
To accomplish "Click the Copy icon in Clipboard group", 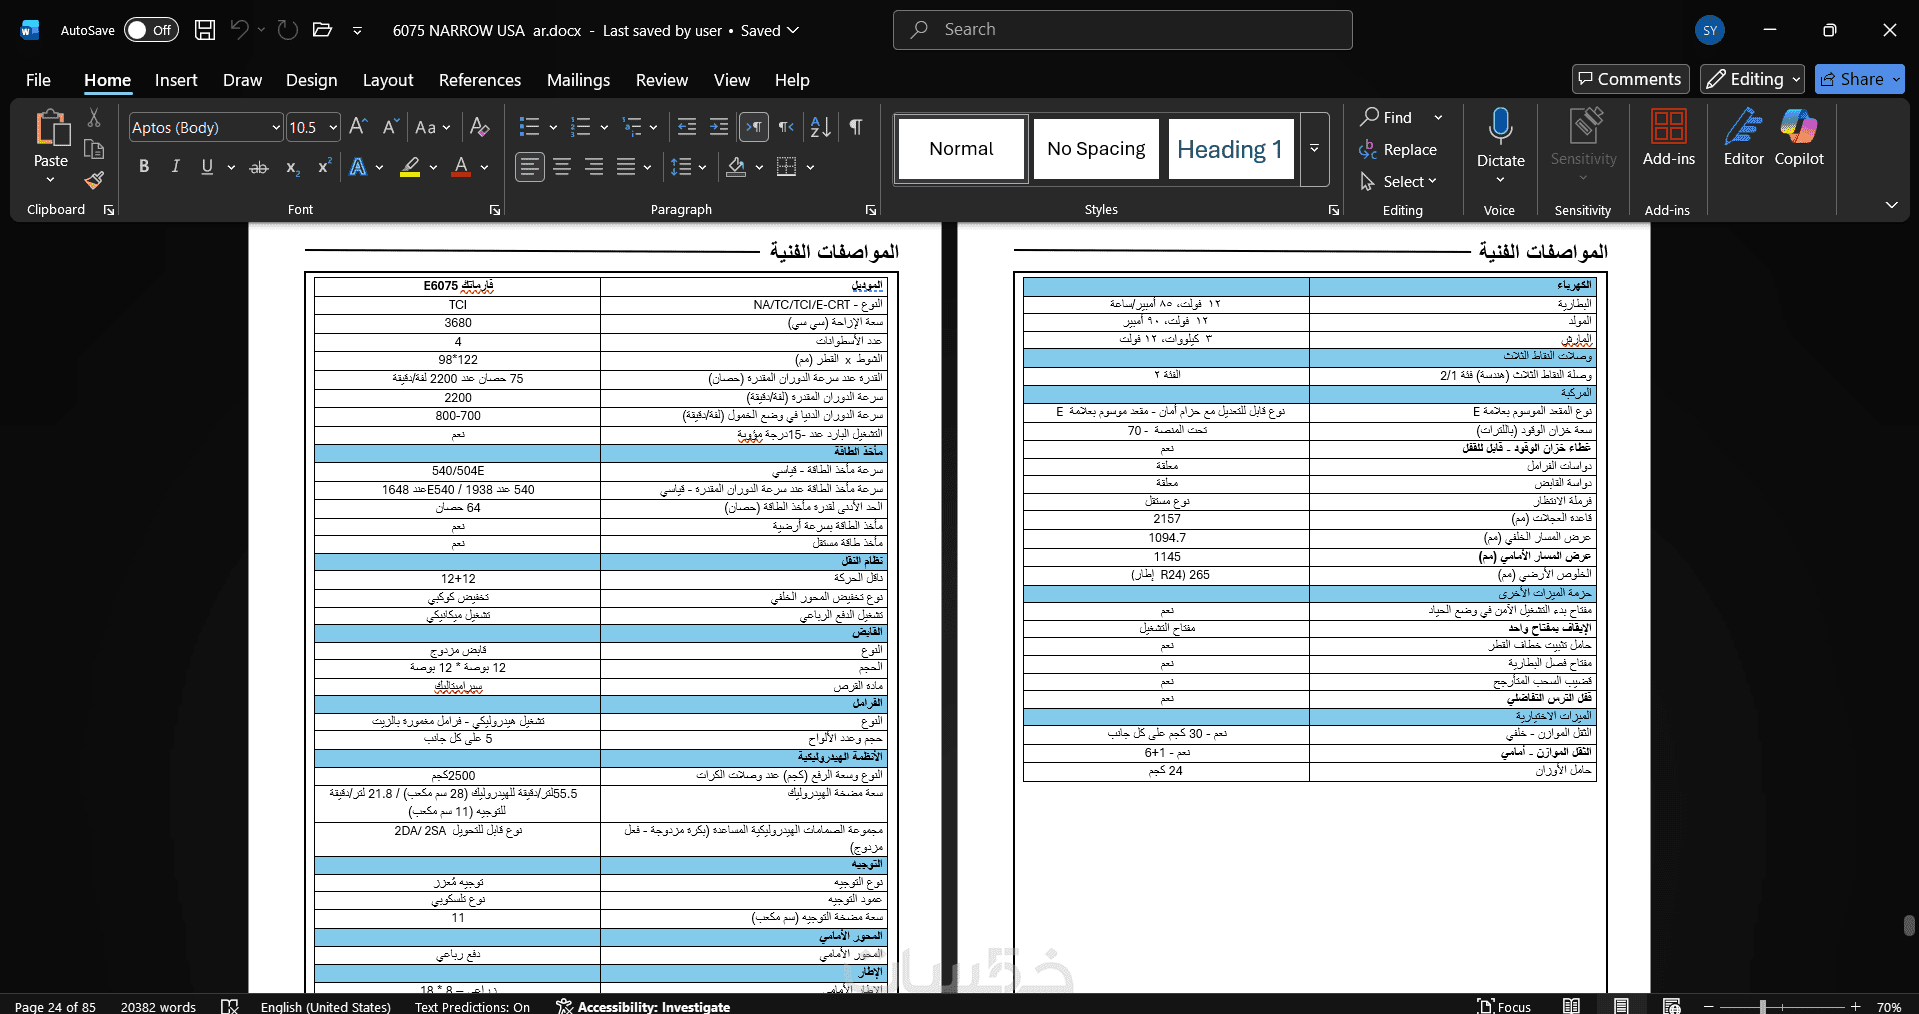I will pyautogui.click(x=94, y=149).
